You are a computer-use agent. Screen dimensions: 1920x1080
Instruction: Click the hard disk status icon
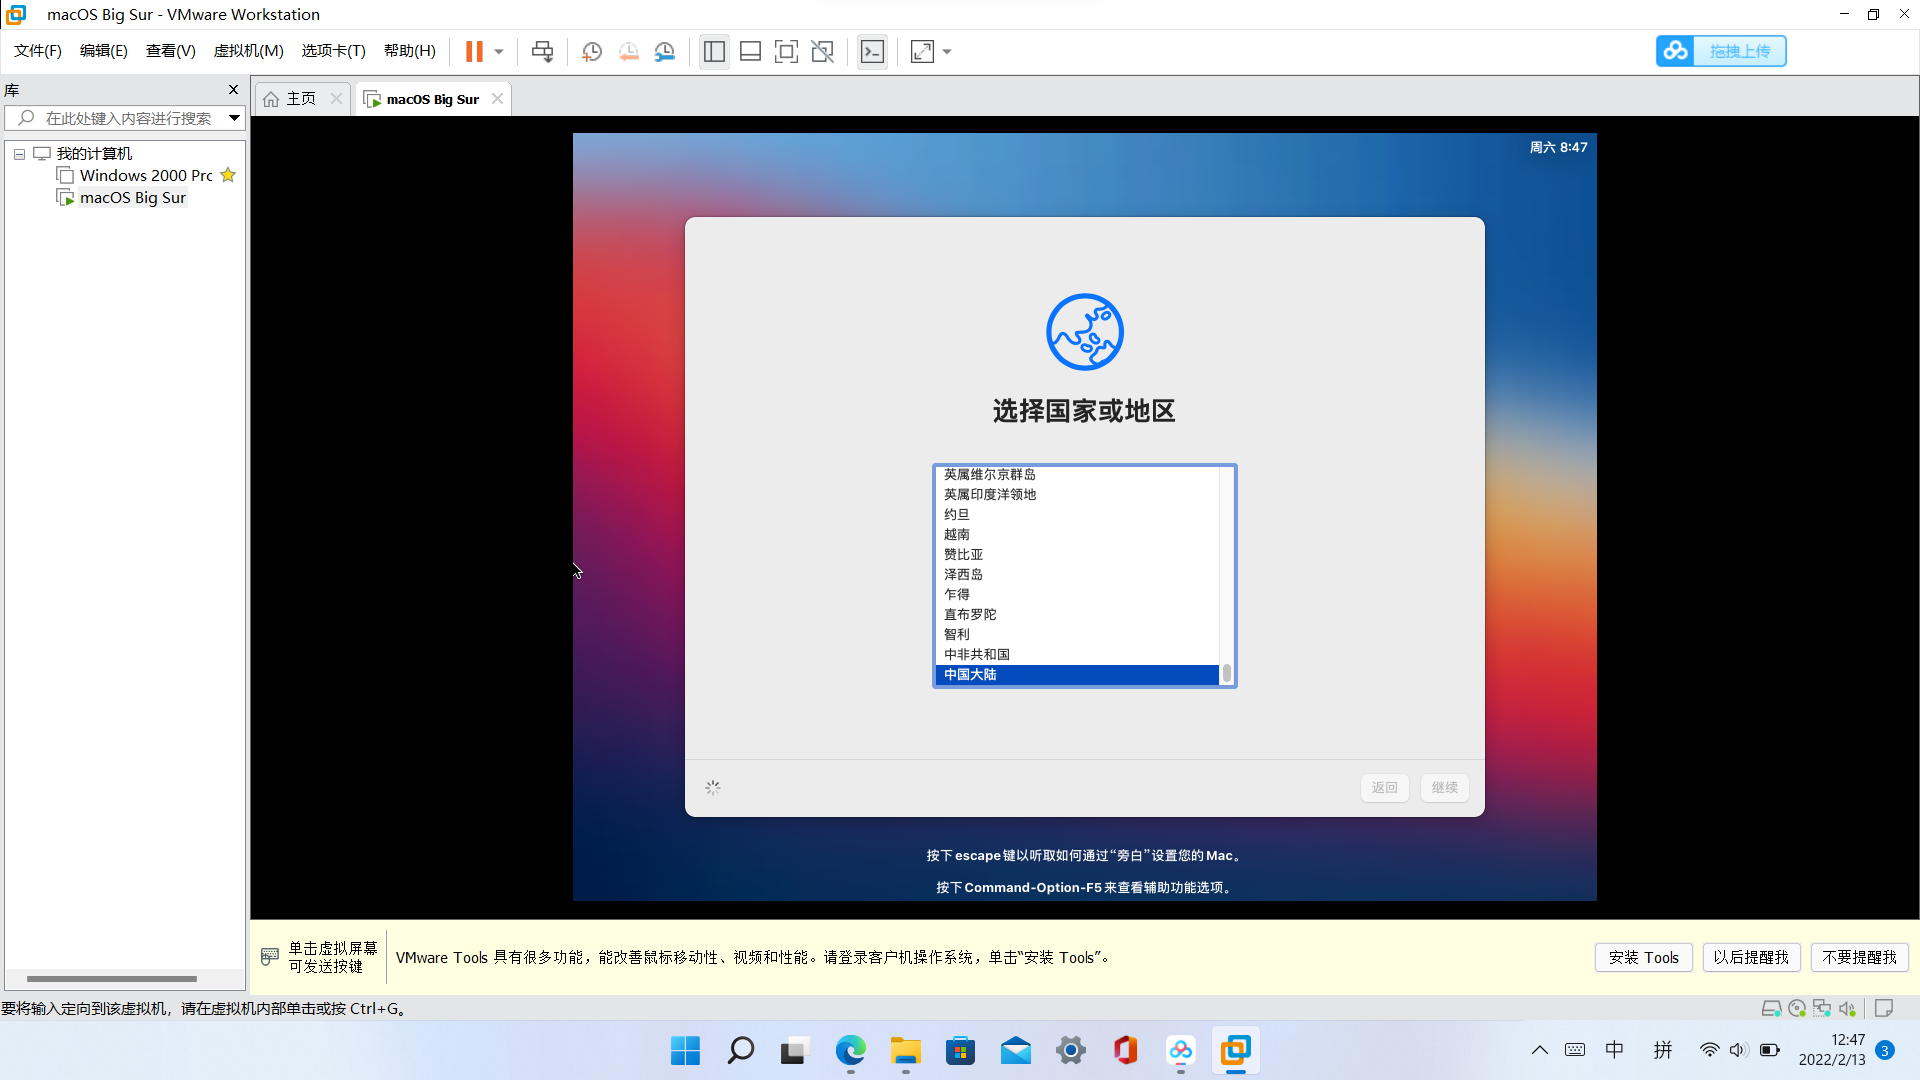tap(1771, 1008)
